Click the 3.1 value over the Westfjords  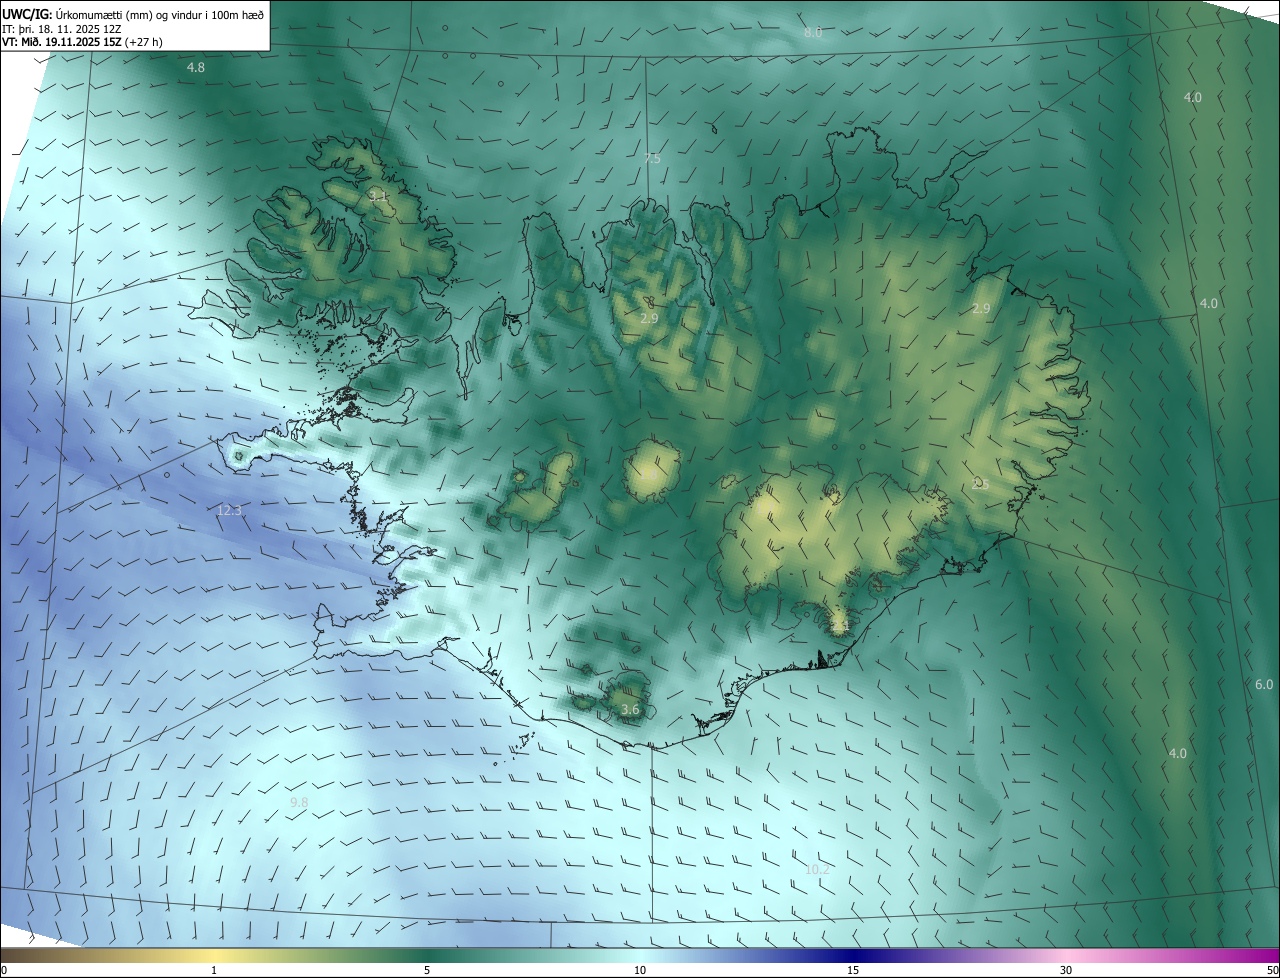(x=378, y=196)
